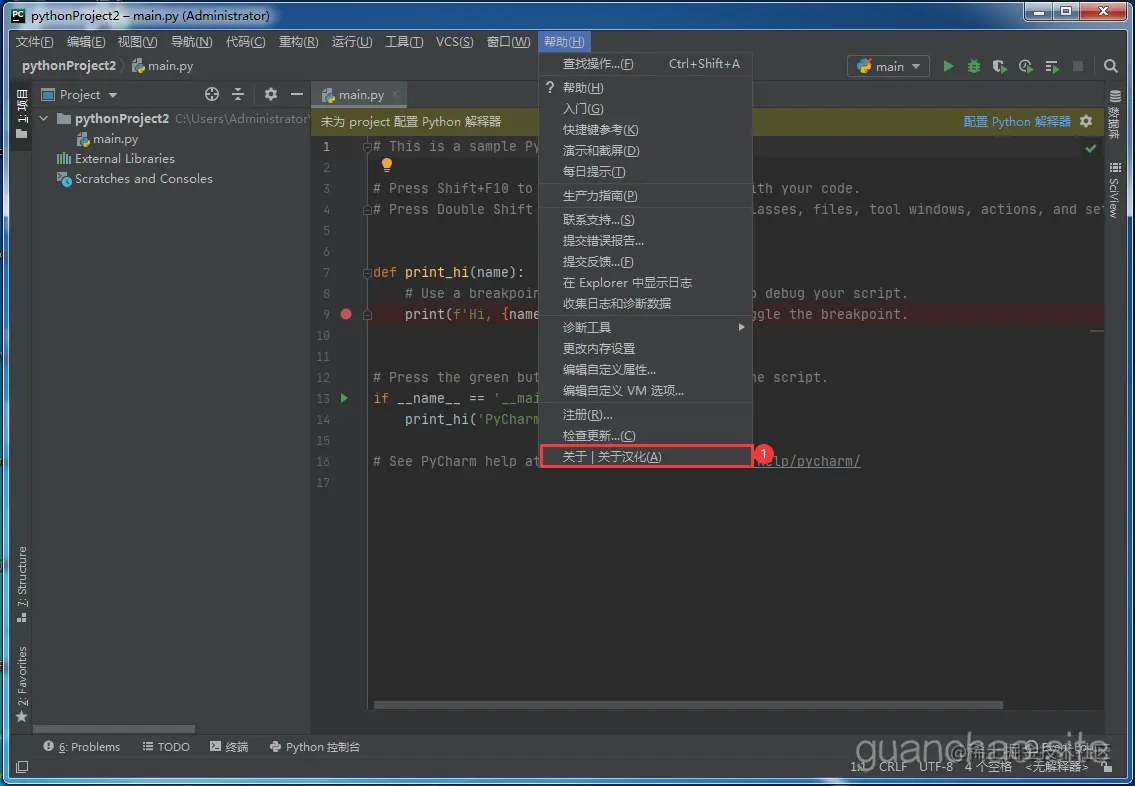This screenshot has width=1135, height=786.
Task: Open the Tools menu
Action: 404,41
